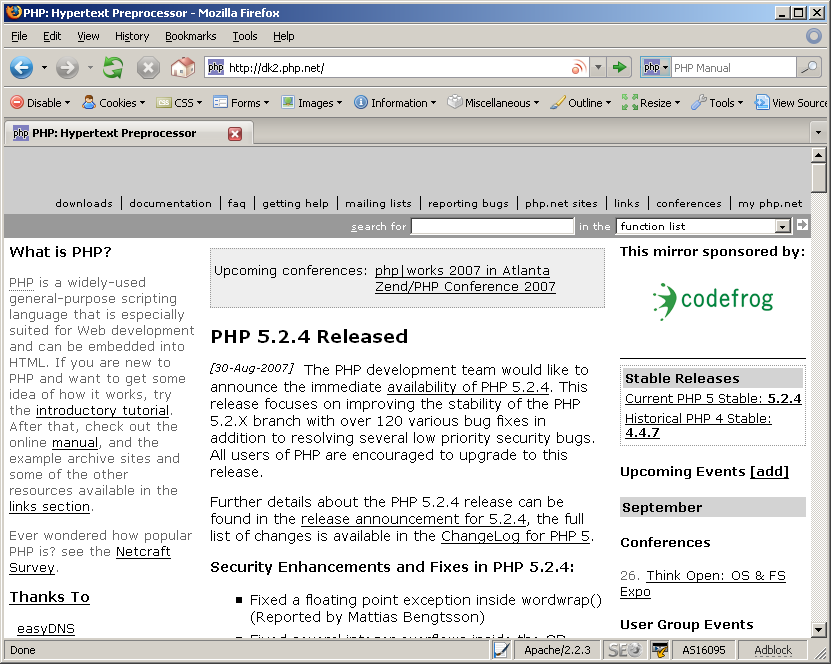Reload the page with the green refresh icon
831x664 pixels.
point(113,68)
